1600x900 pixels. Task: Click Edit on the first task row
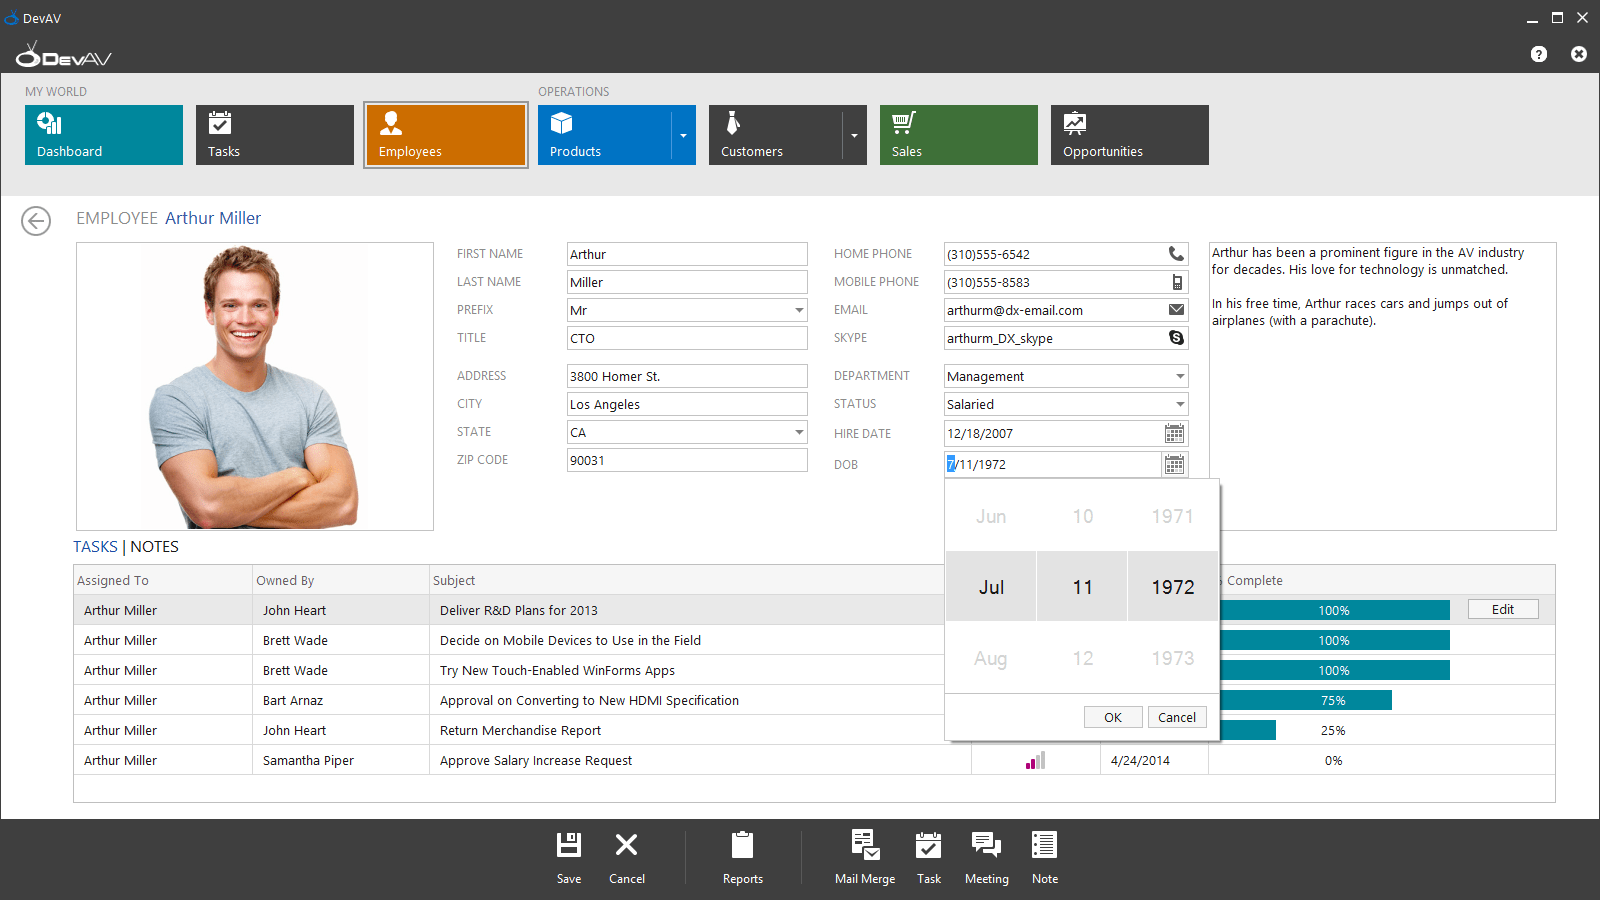coord(1503,610)
